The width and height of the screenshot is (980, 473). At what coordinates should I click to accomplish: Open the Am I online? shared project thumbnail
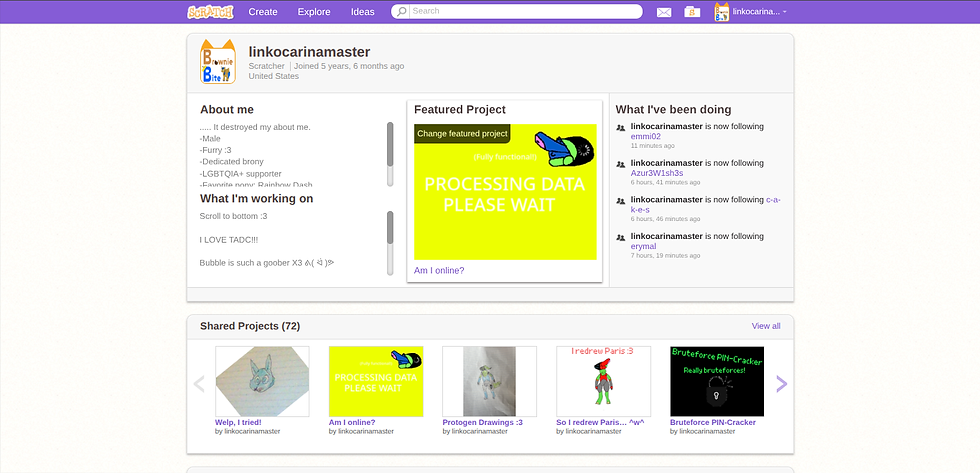[376, 381]
